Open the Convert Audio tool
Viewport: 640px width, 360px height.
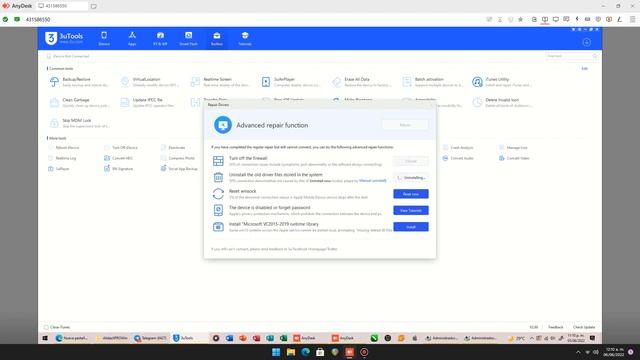pos(458,158)
